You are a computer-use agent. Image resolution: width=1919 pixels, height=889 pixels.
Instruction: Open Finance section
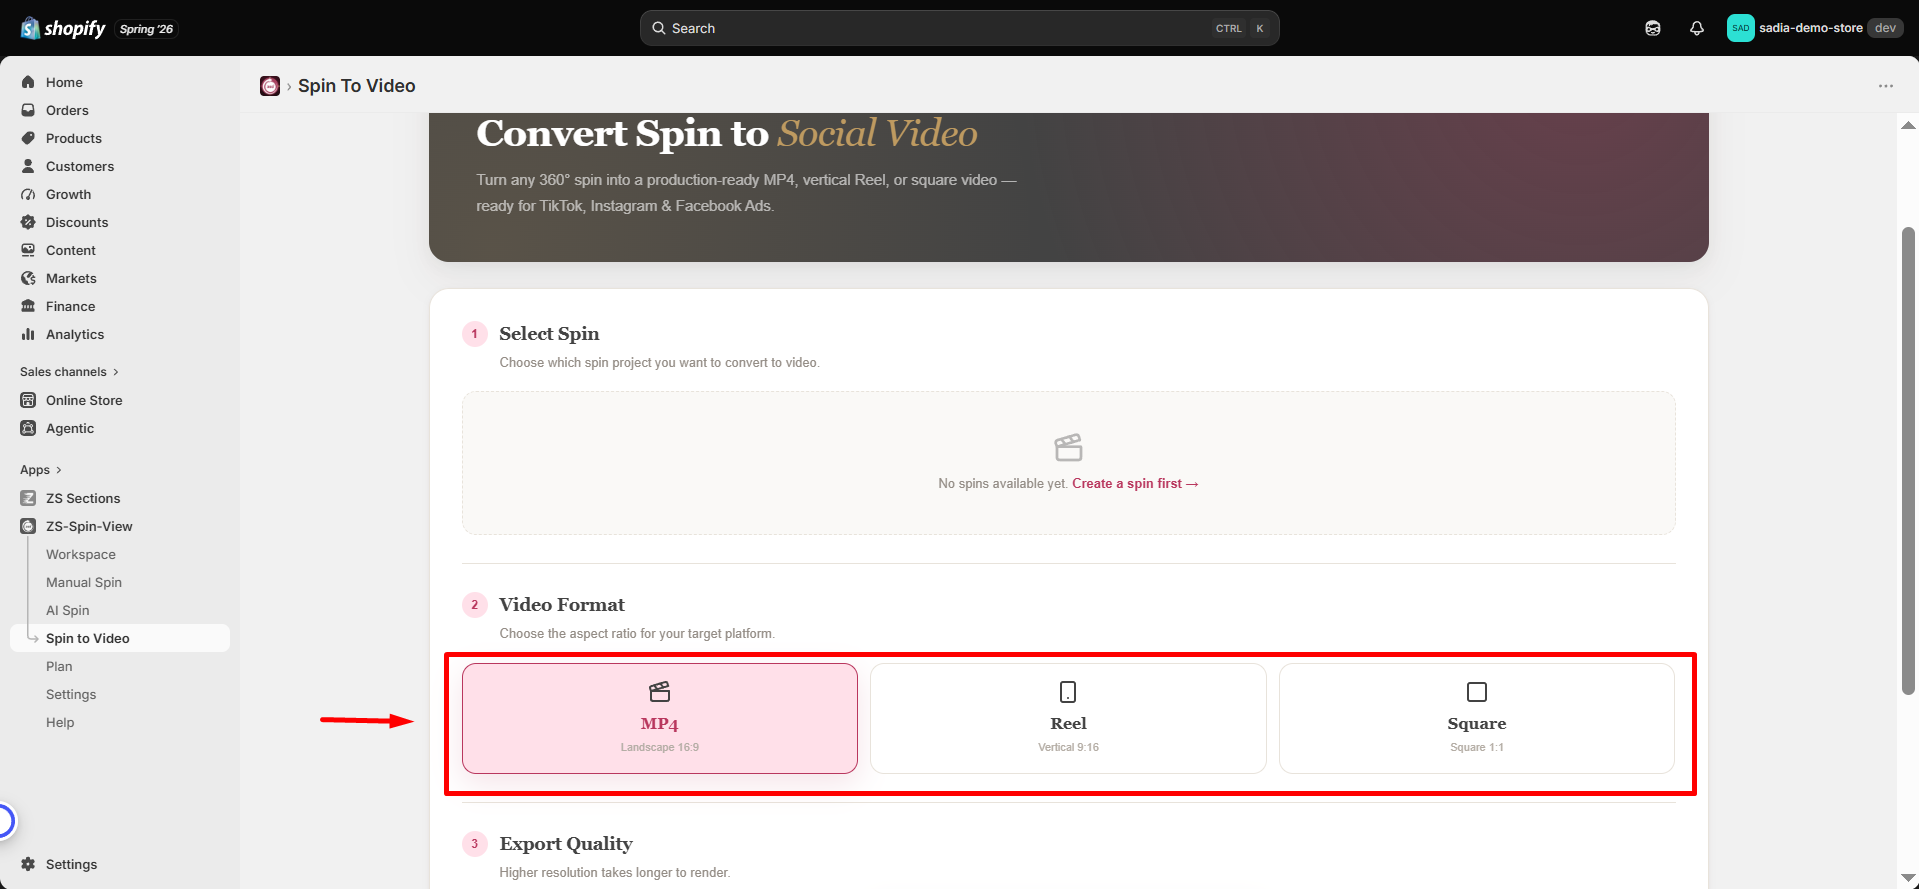(120, 306)
